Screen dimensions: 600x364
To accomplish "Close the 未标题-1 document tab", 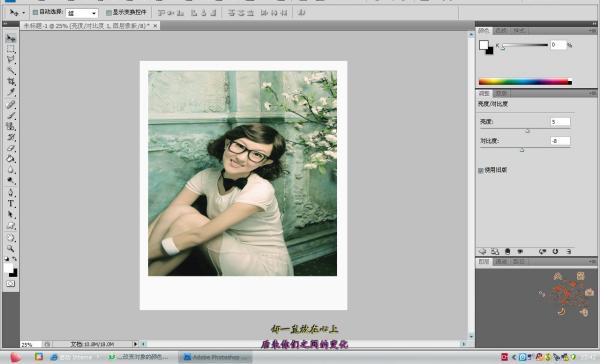I will [155, 26].
